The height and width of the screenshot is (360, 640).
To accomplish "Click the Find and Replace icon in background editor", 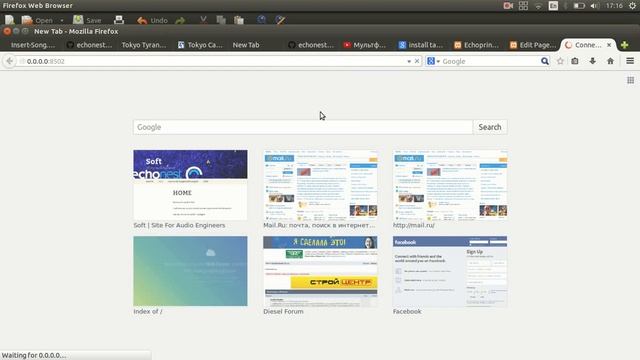I will tap(280, 20).
